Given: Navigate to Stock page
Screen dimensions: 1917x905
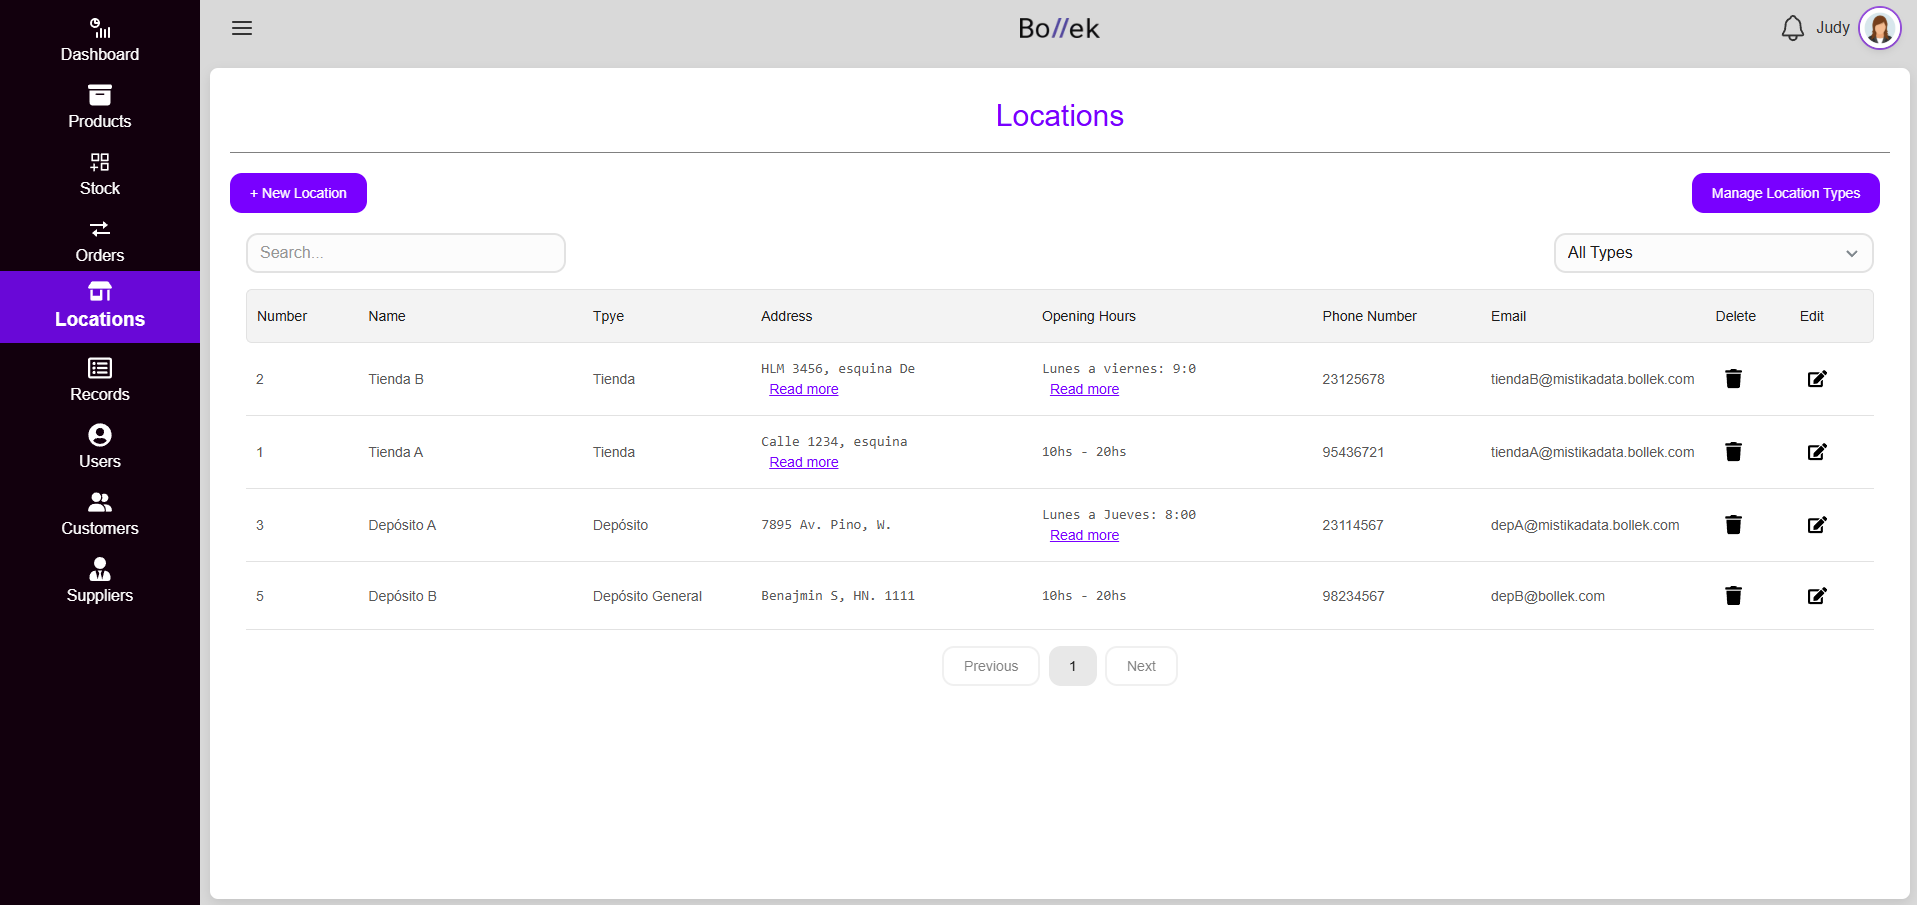Looking at the screenshot, I should pos(100,174).
